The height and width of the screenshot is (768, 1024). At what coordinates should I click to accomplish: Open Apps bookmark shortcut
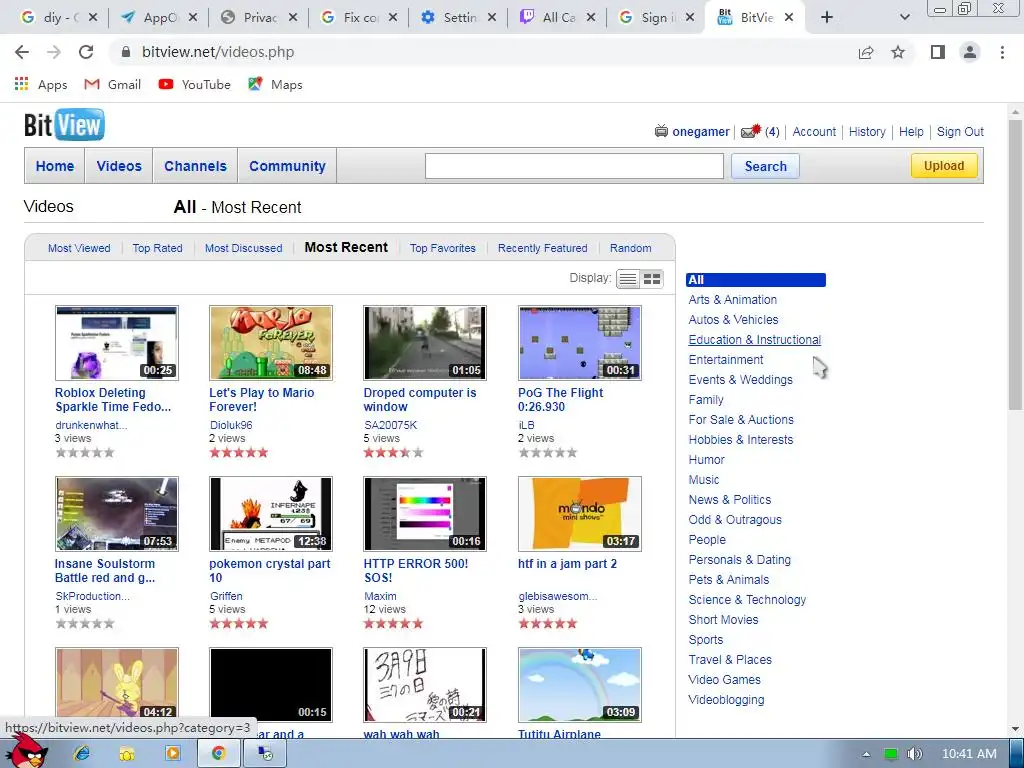pyautogui.click(x=40, y=84)
